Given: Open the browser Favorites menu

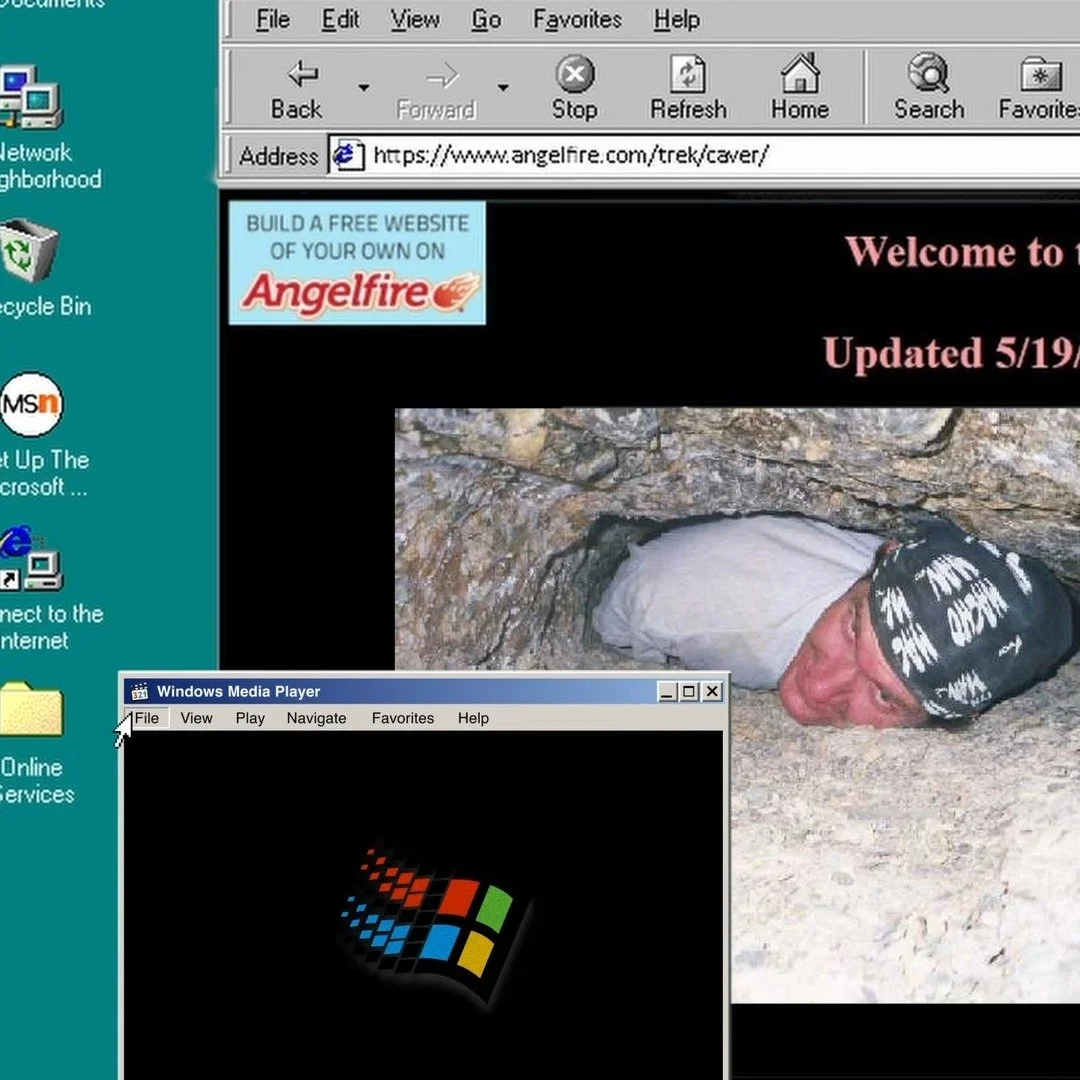Looking at the screenshot, I should pos(577,19).
